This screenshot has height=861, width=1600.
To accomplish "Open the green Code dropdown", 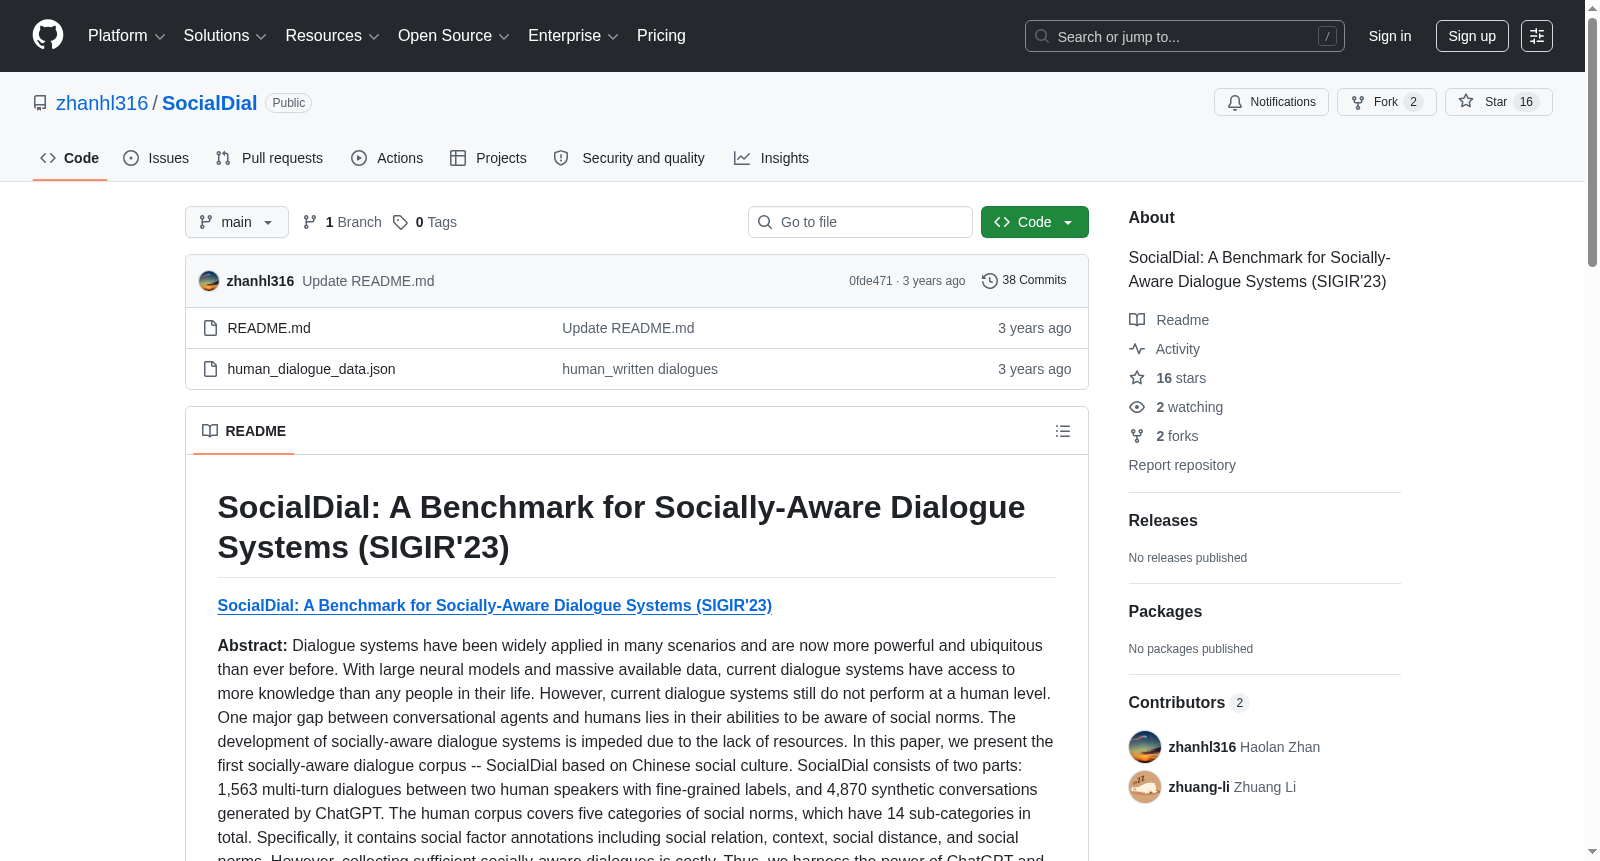I will pos(1035,222).
